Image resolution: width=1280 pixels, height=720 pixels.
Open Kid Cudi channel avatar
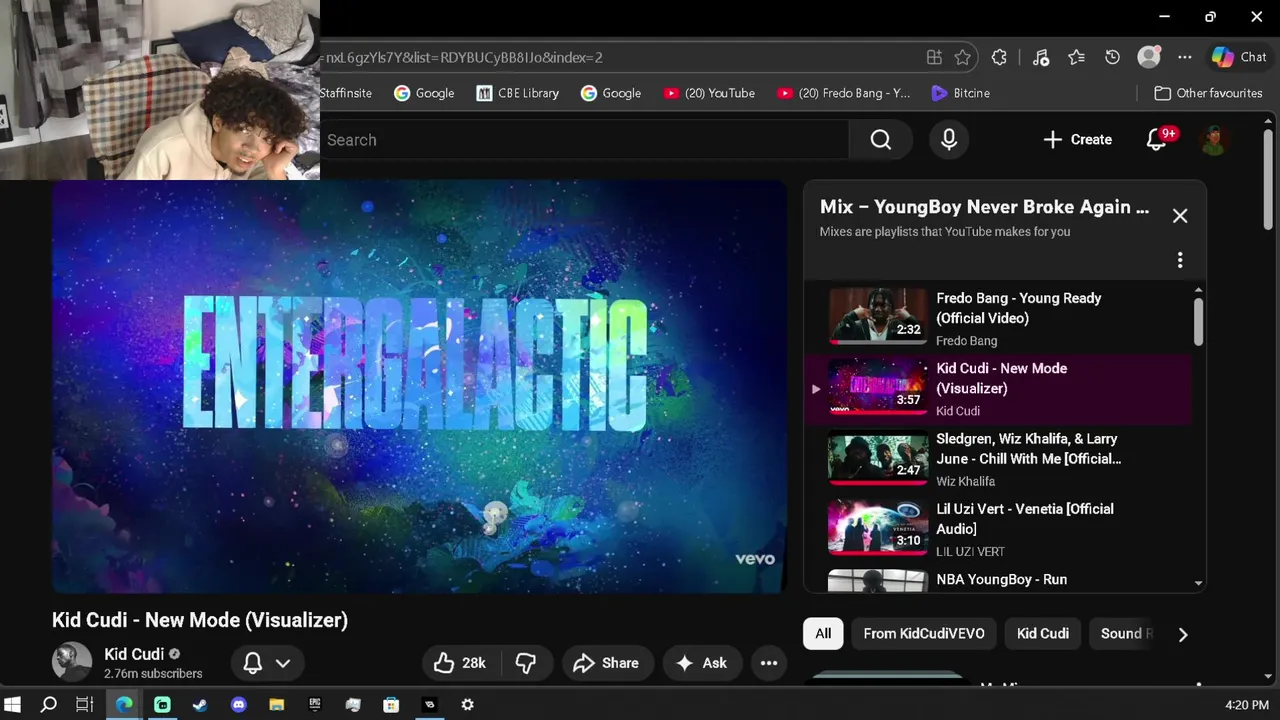72,662
